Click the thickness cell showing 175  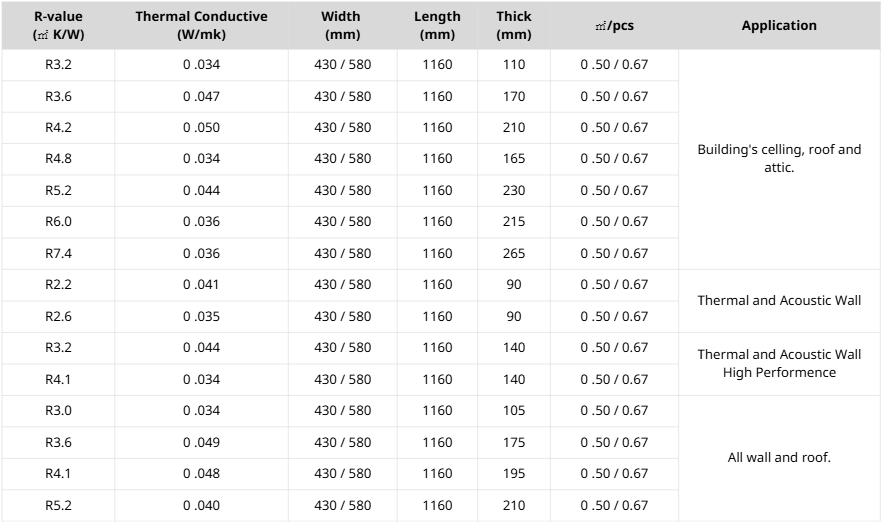point(514,443)
